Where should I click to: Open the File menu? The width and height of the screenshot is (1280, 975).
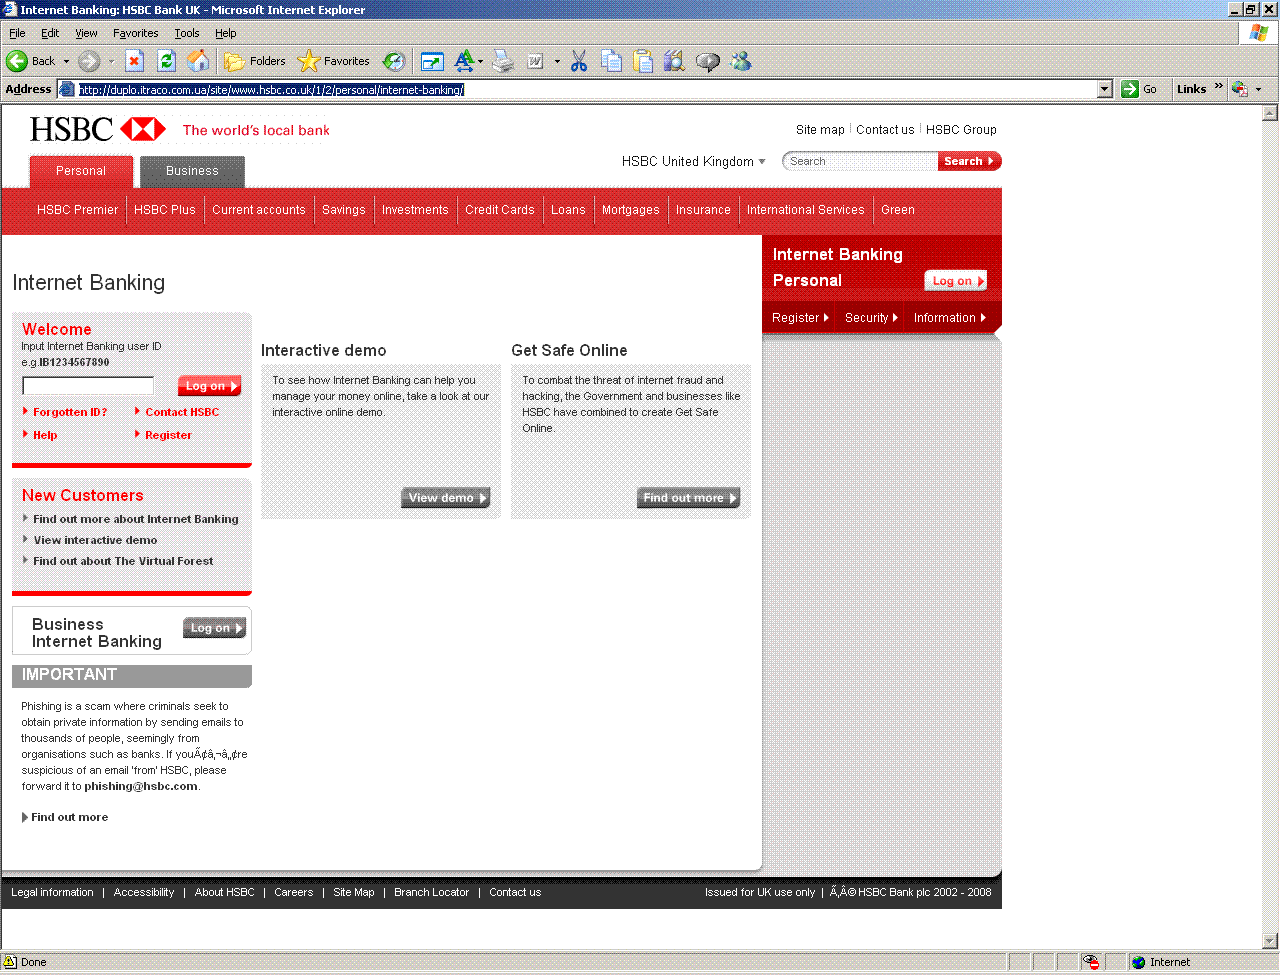(17, 33)
